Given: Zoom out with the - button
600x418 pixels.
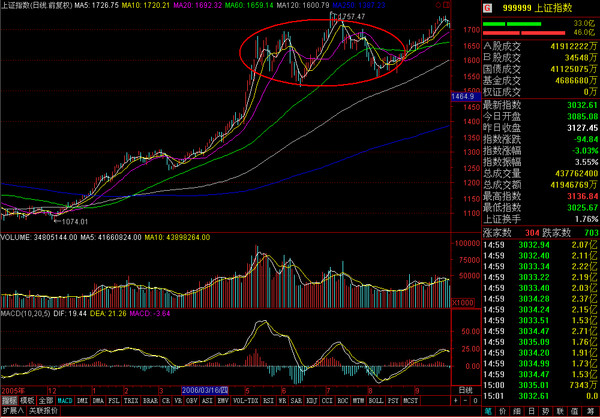Looking at the screenshot, I should [x=466, y=400].
